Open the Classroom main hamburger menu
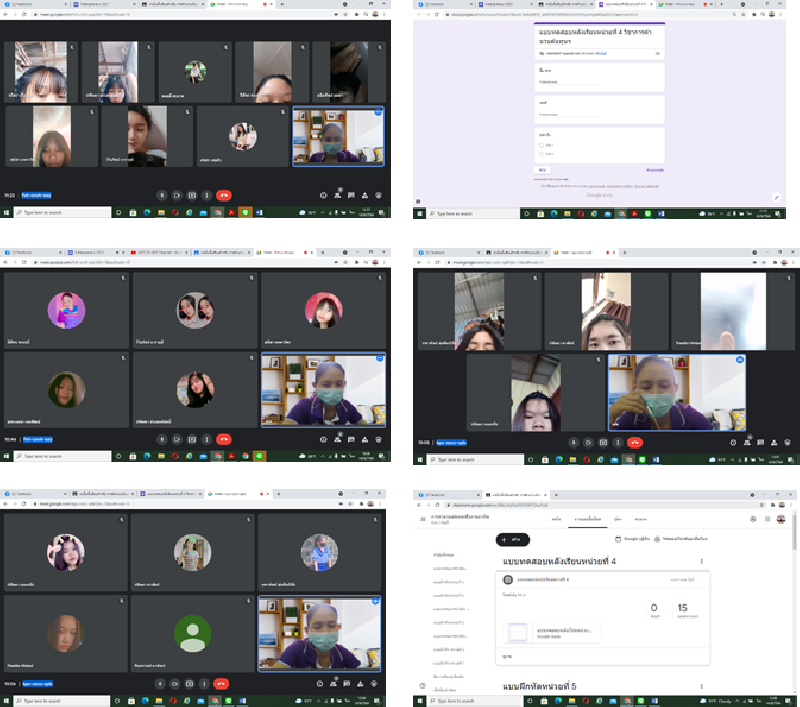The height and width of the screenshot is (707, 800). click(x=424, y=519)
